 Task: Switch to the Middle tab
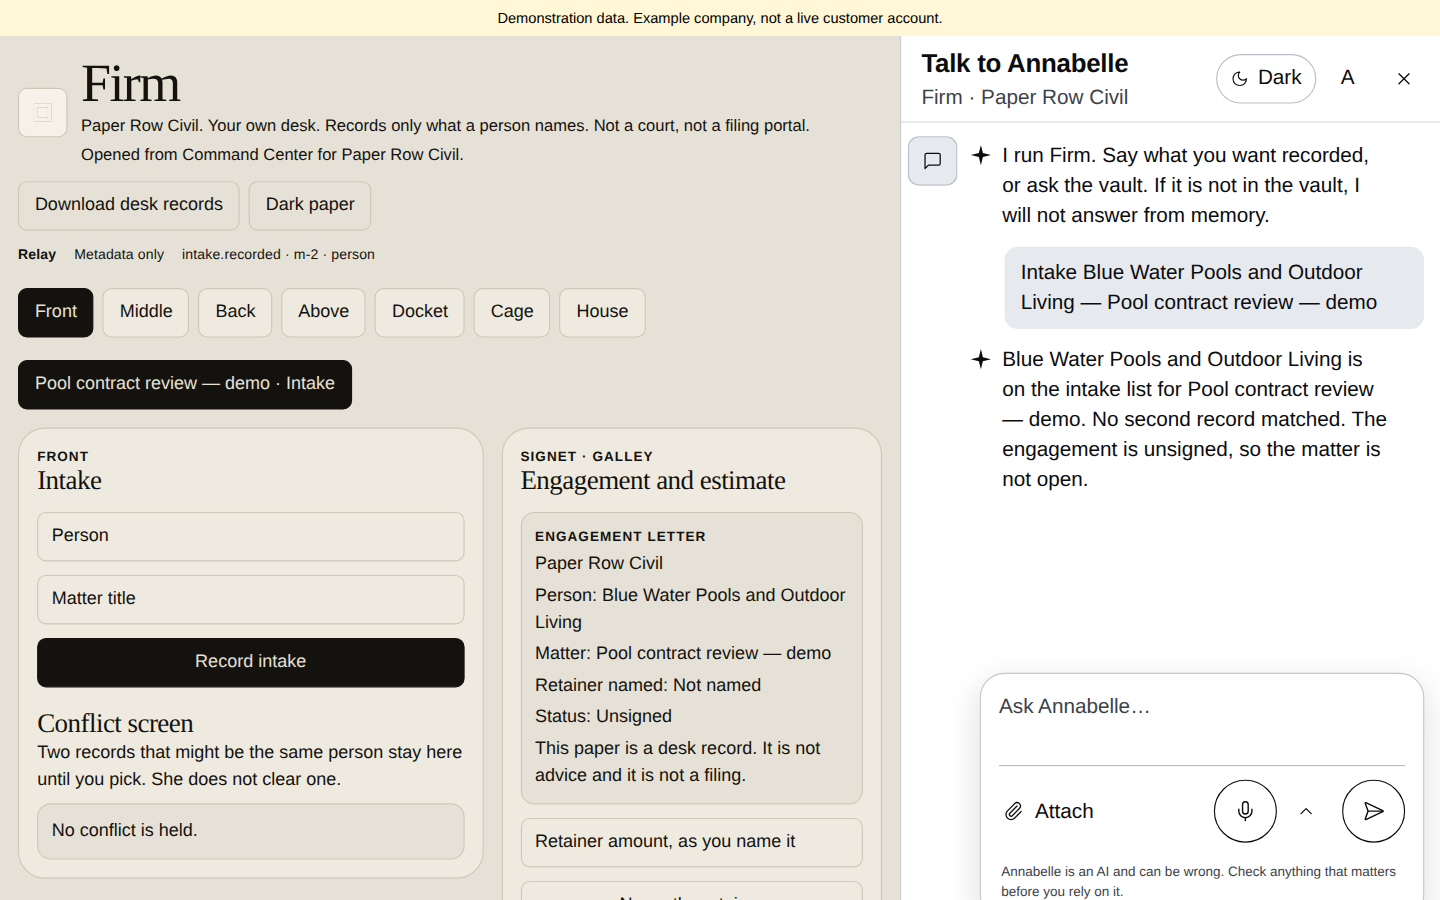(146, 312)
